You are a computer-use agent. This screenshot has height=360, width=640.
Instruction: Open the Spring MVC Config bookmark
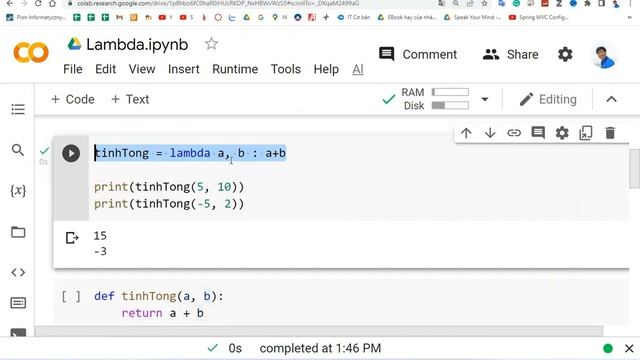point(539,17)
